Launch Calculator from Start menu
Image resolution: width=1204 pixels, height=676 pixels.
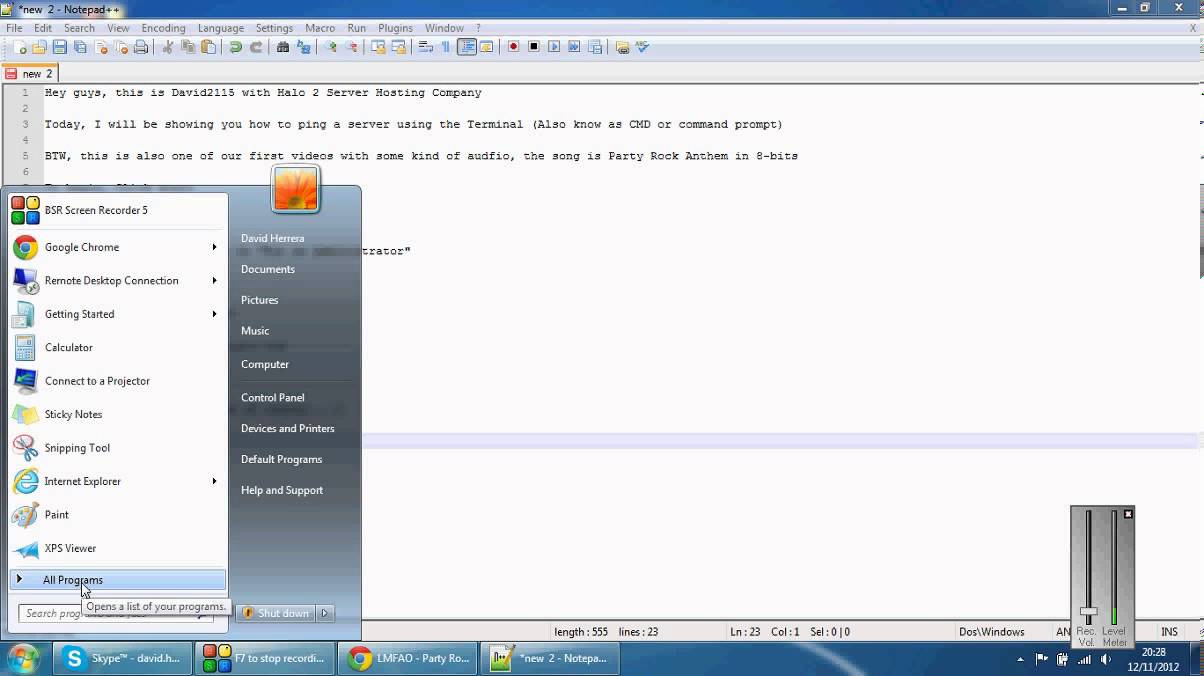[118, 348]
